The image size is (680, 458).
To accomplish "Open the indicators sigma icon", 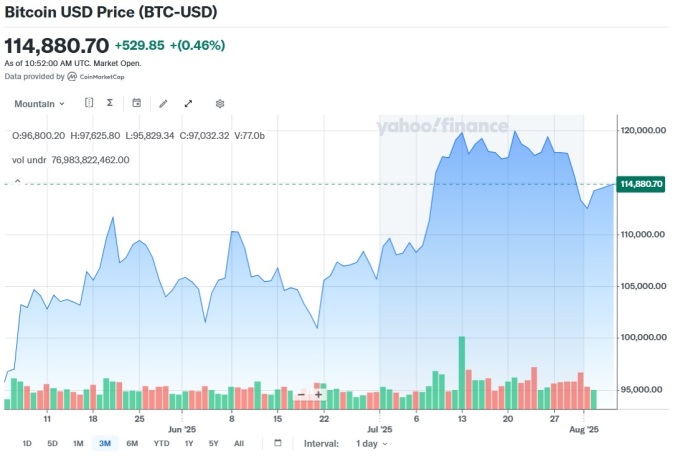I will pos(109,103).
